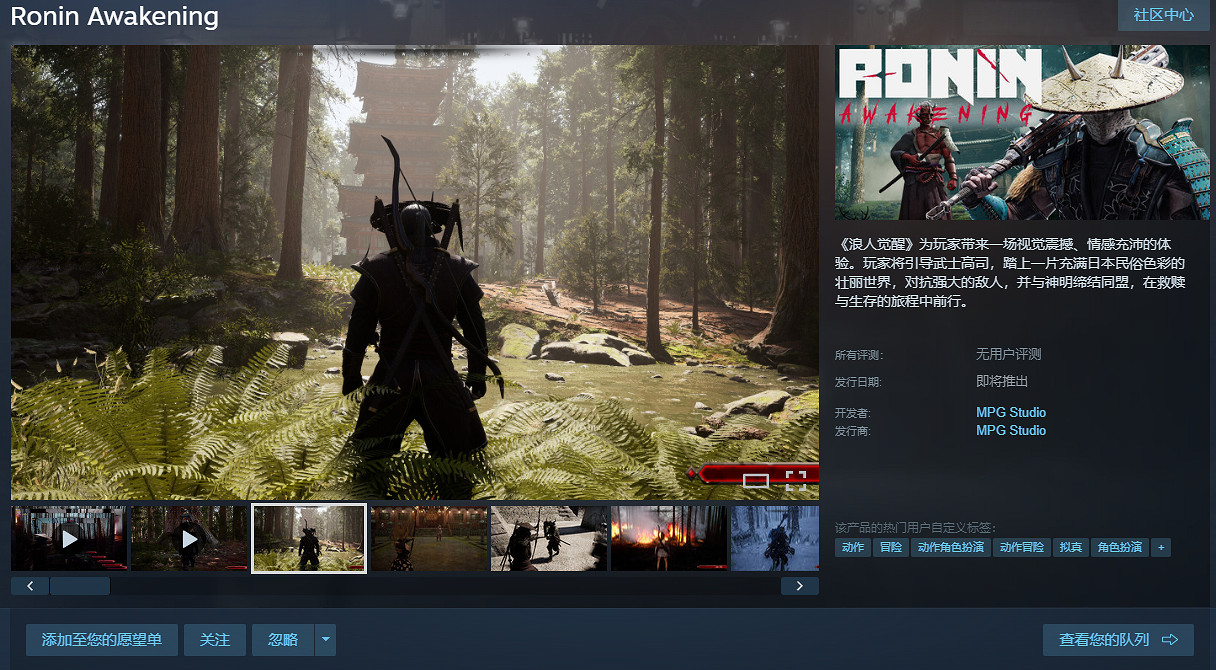
Task: Open the MPG Studio publisher link
Action: point(1011,430)
